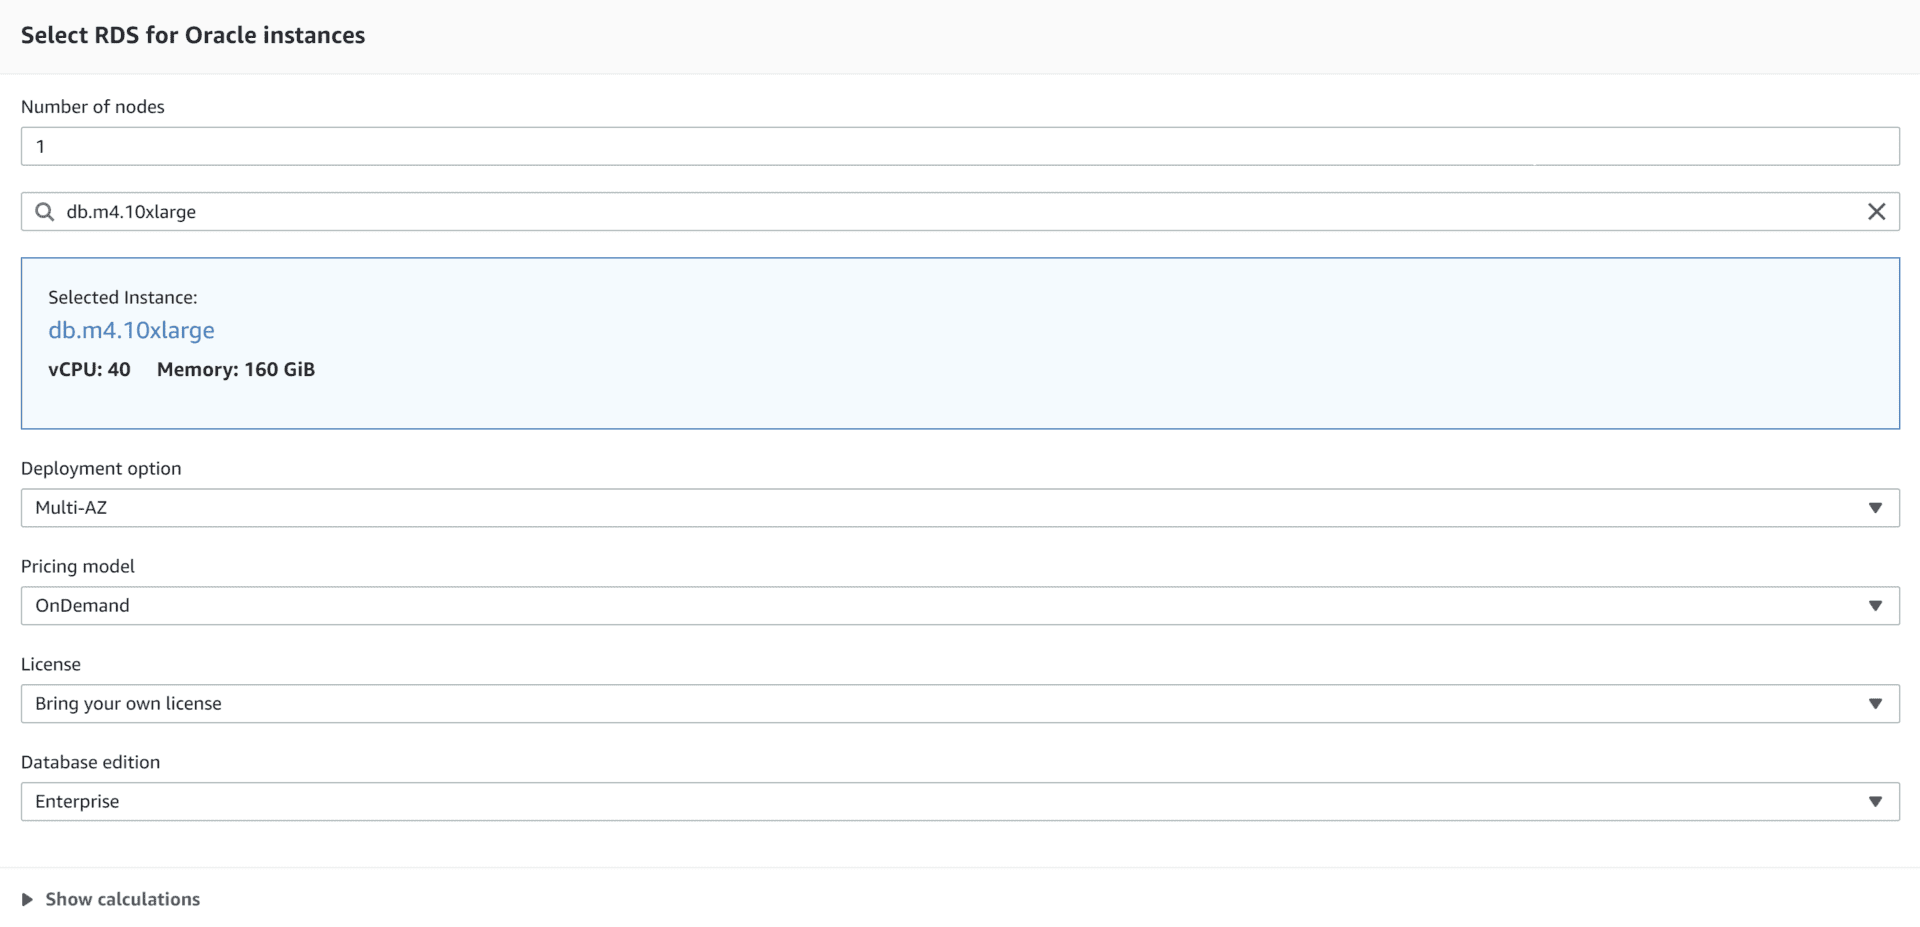Click the Show calculations label

(x=122, y=898)
